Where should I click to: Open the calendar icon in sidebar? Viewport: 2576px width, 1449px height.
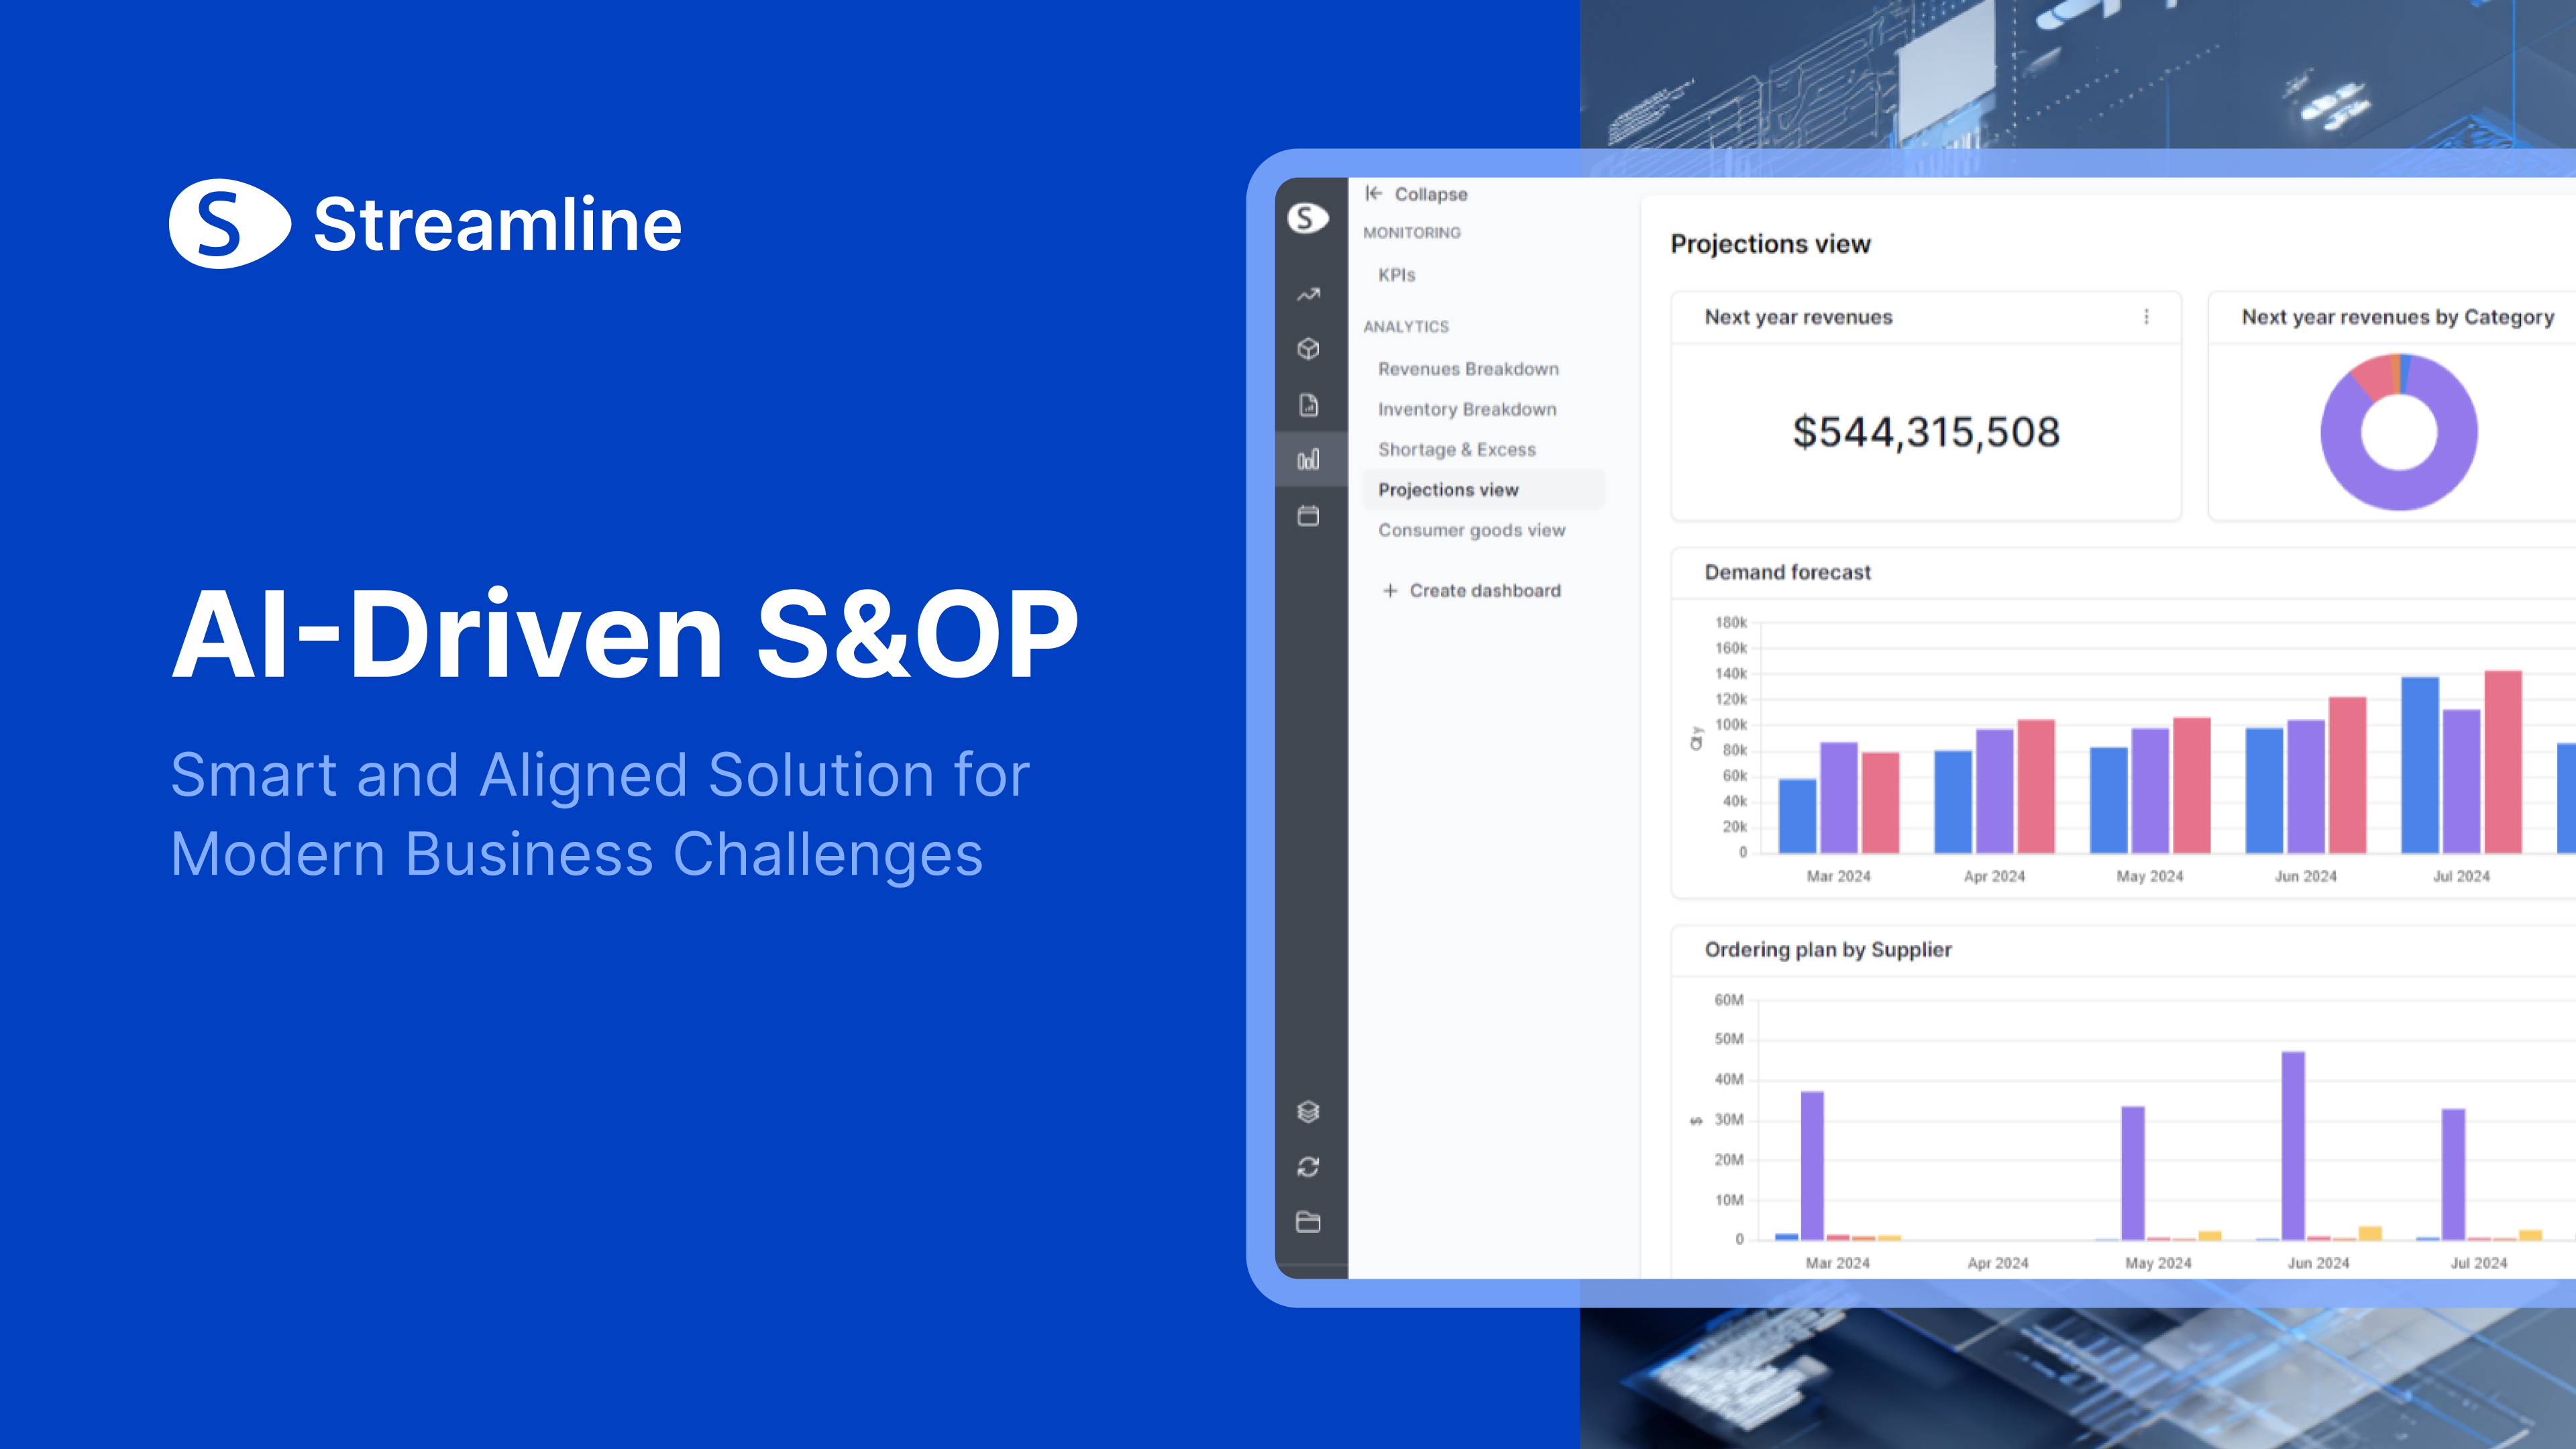coord(1308,516)
